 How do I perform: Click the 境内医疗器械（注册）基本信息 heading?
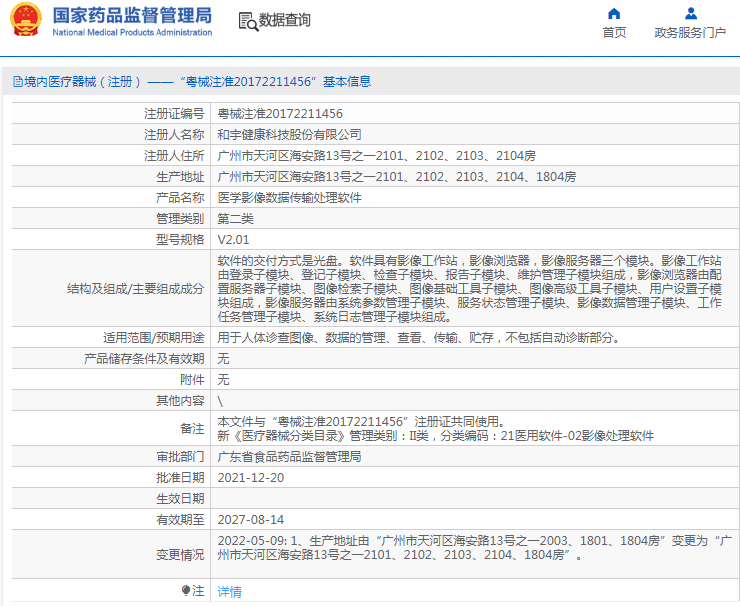[197, 82]
